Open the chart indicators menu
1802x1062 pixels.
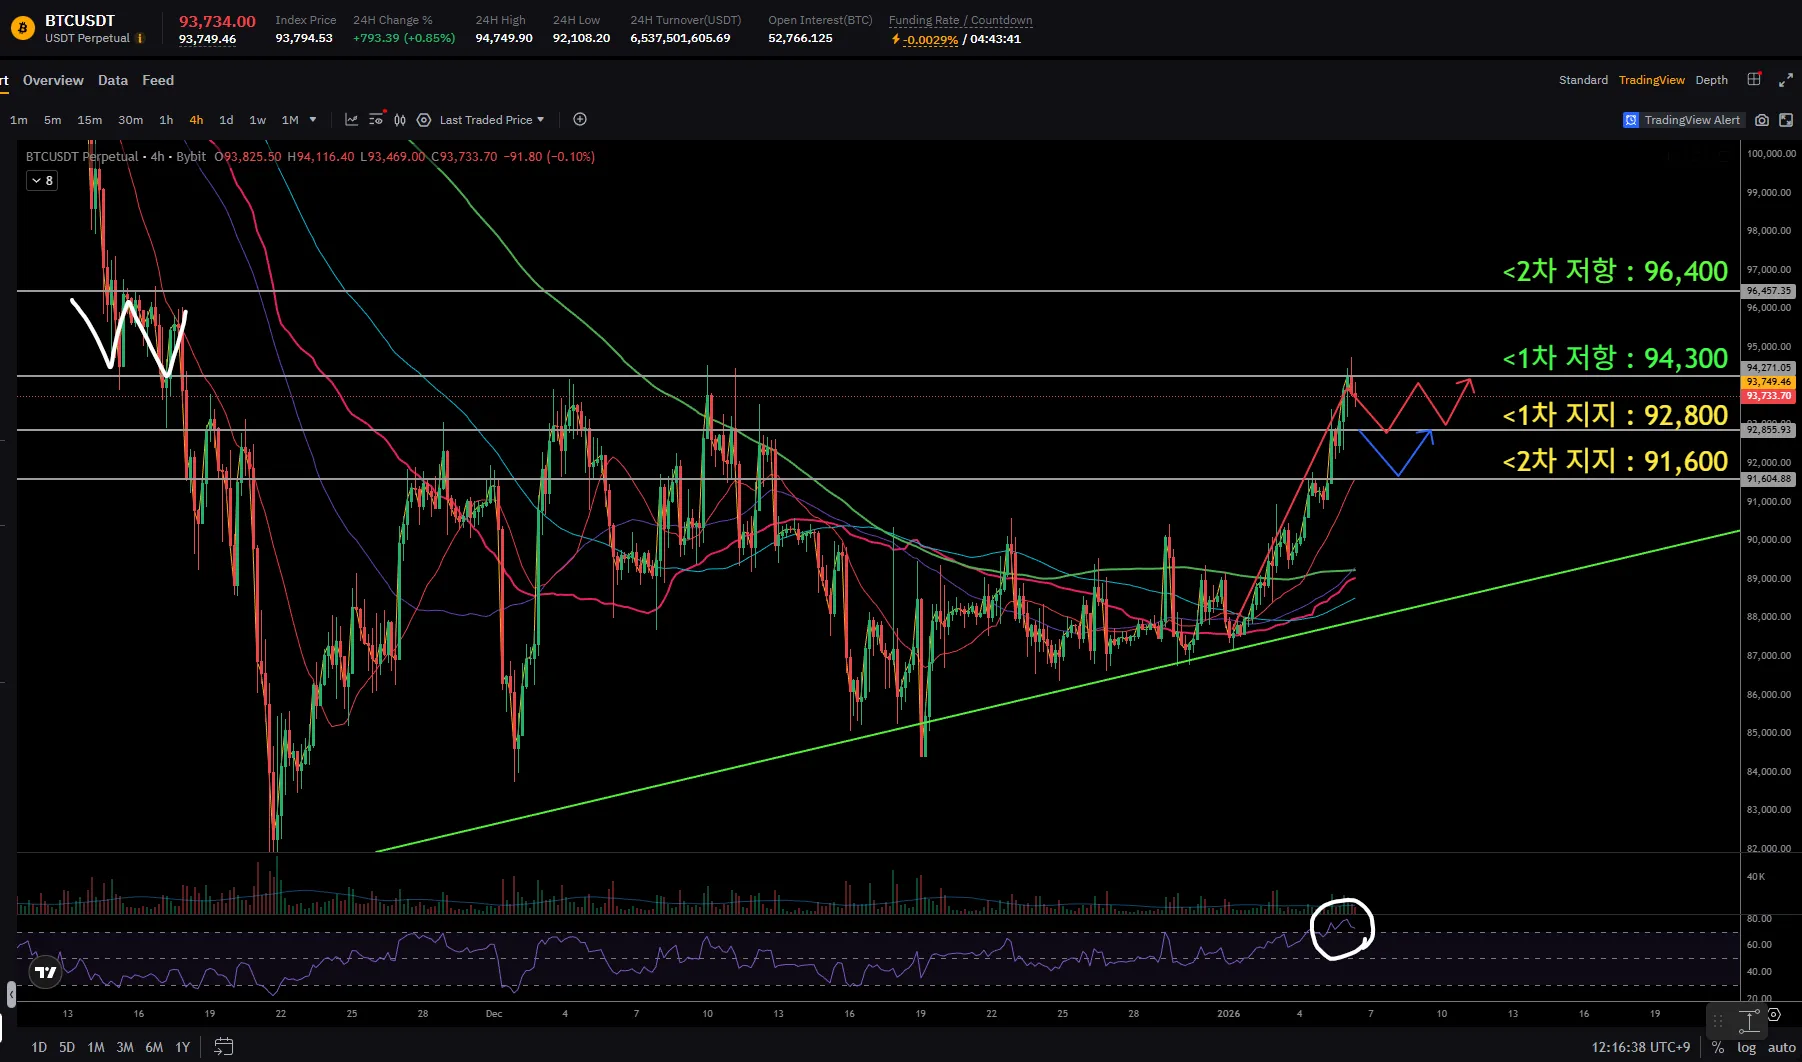coord(351,120)
